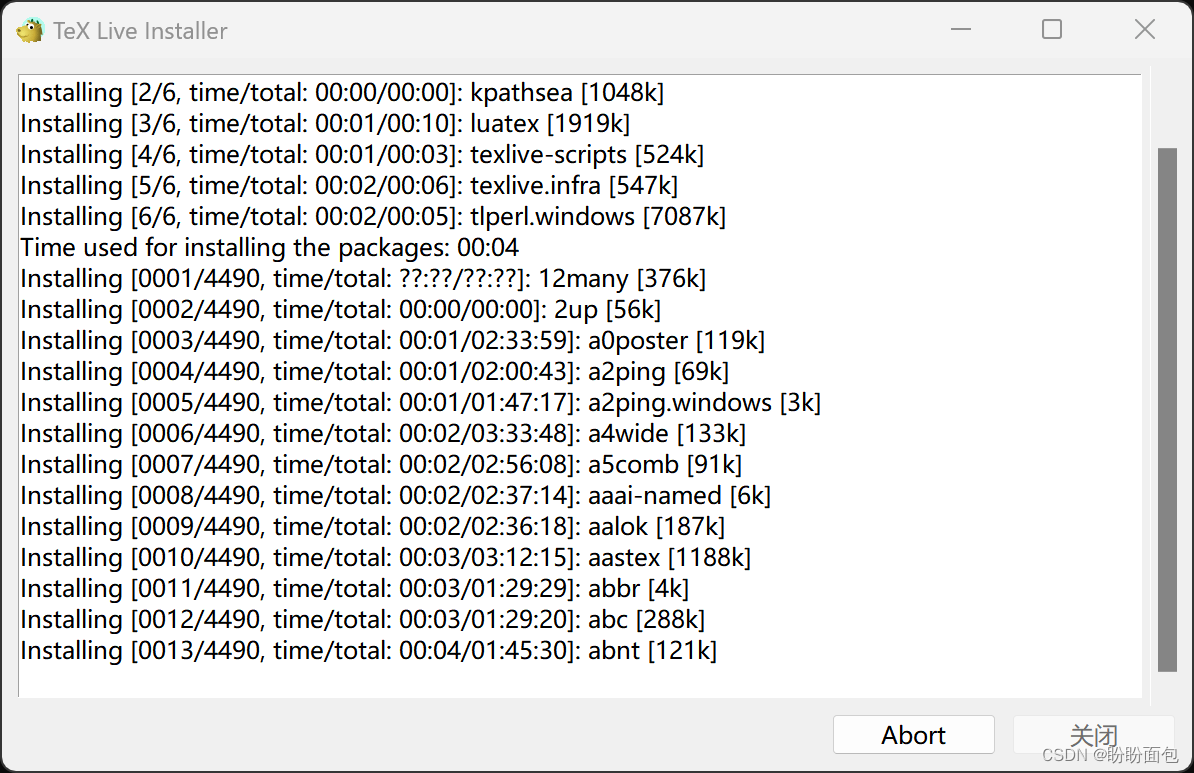Image resolution: width=1194 pixels, height=773 pixels.
Task: Click the vertical scrollbar thumb
Action: pos(1167,410)
